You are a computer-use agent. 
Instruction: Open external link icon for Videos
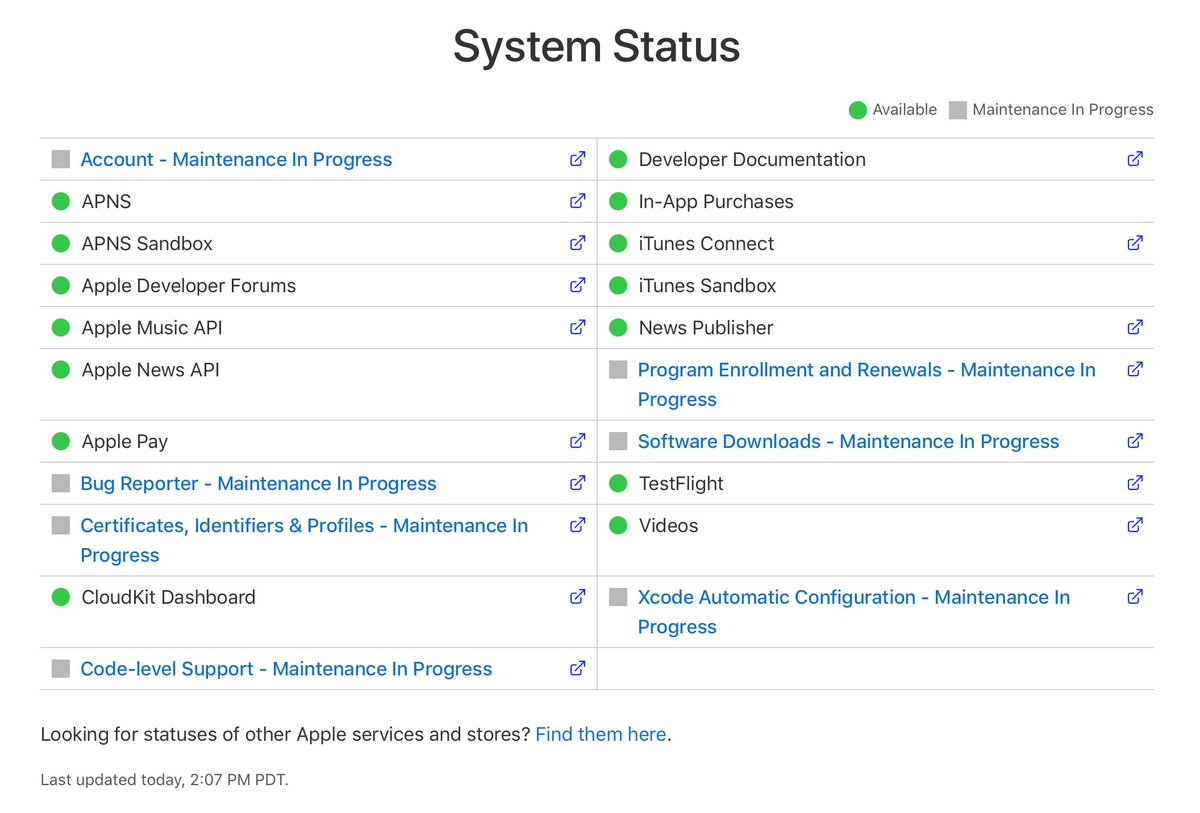point(1135,525)
